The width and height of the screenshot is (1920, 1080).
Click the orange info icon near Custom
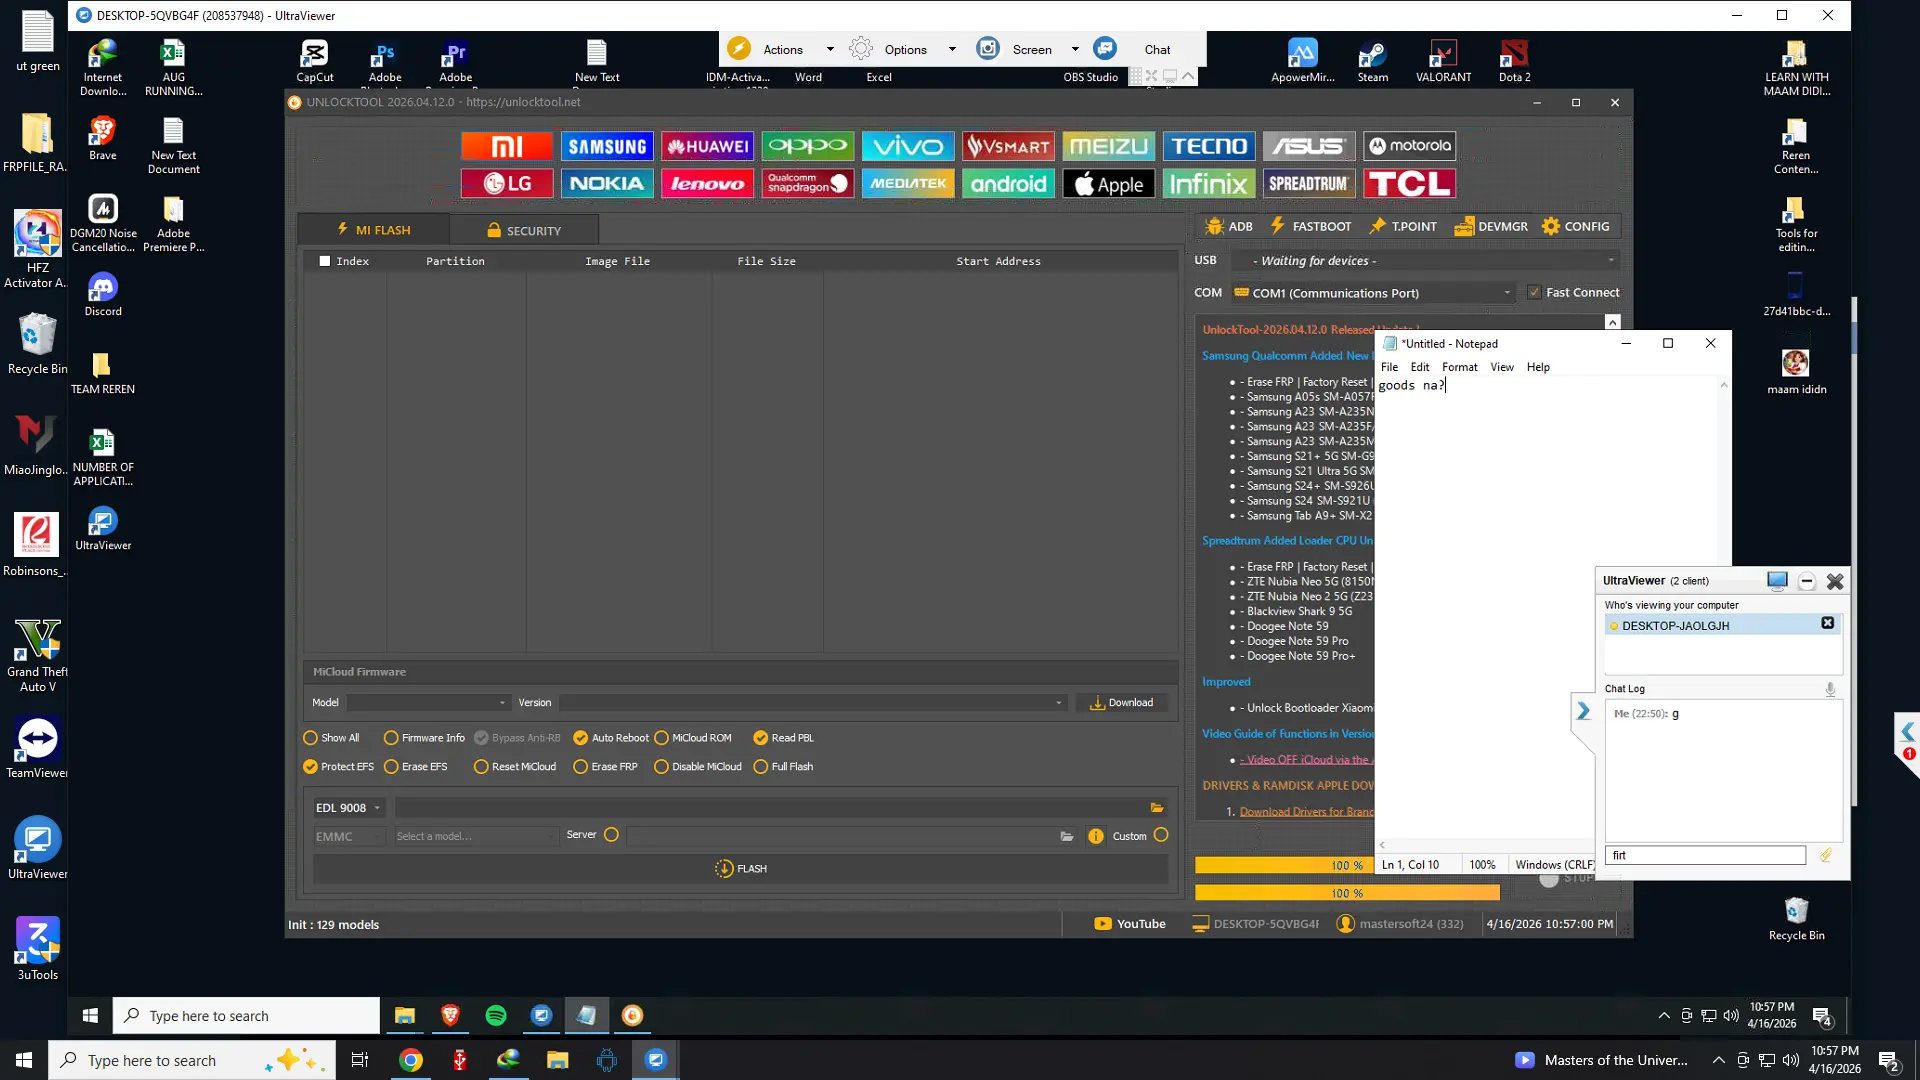point(1096,836)
